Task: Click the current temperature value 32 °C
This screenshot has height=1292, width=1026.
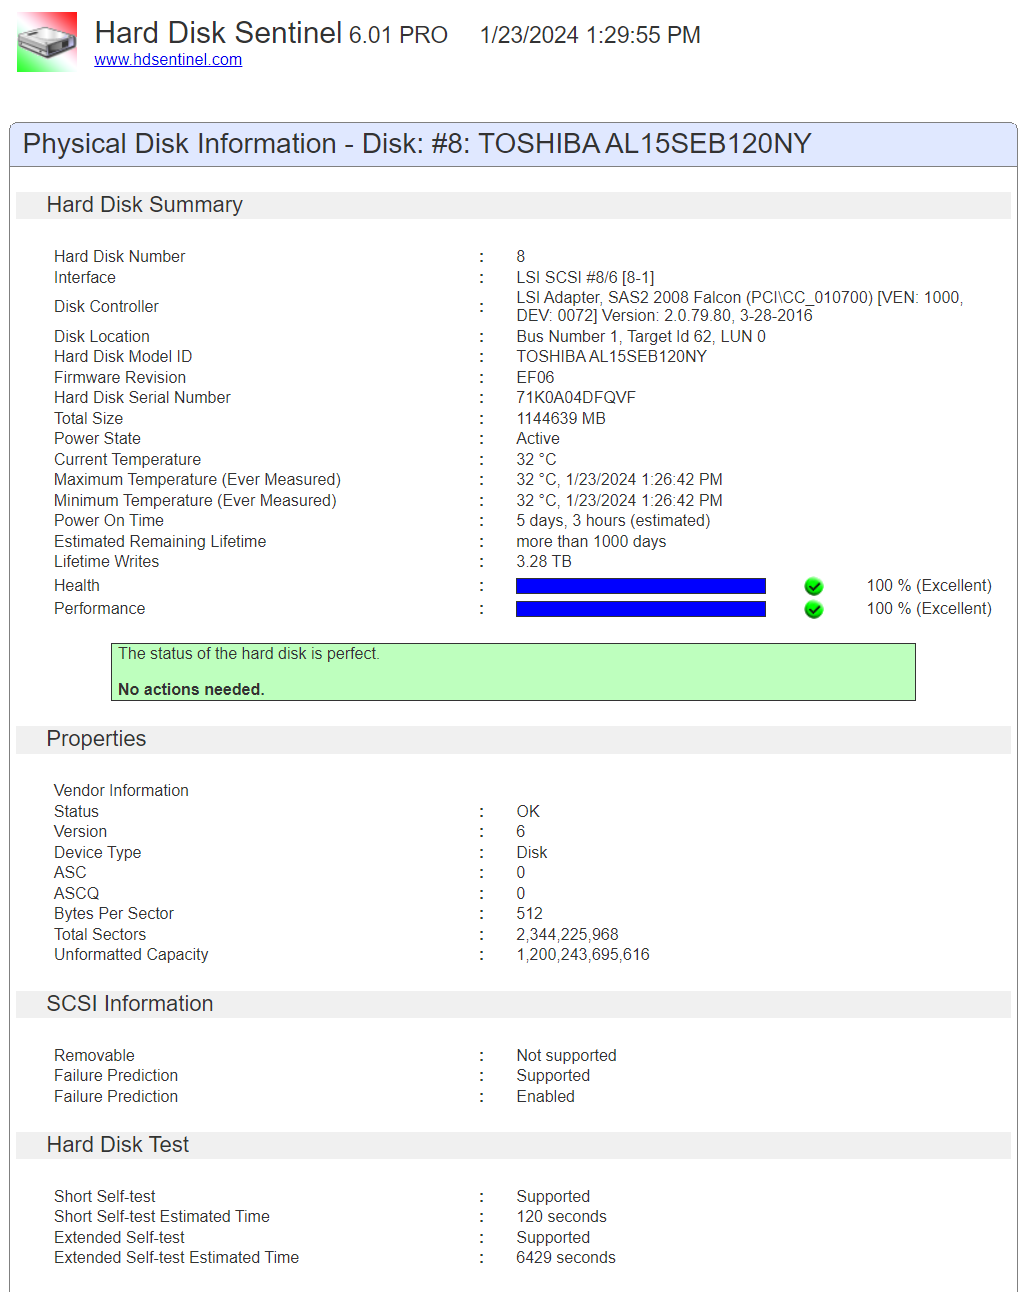Action: (x=536, y=460)
